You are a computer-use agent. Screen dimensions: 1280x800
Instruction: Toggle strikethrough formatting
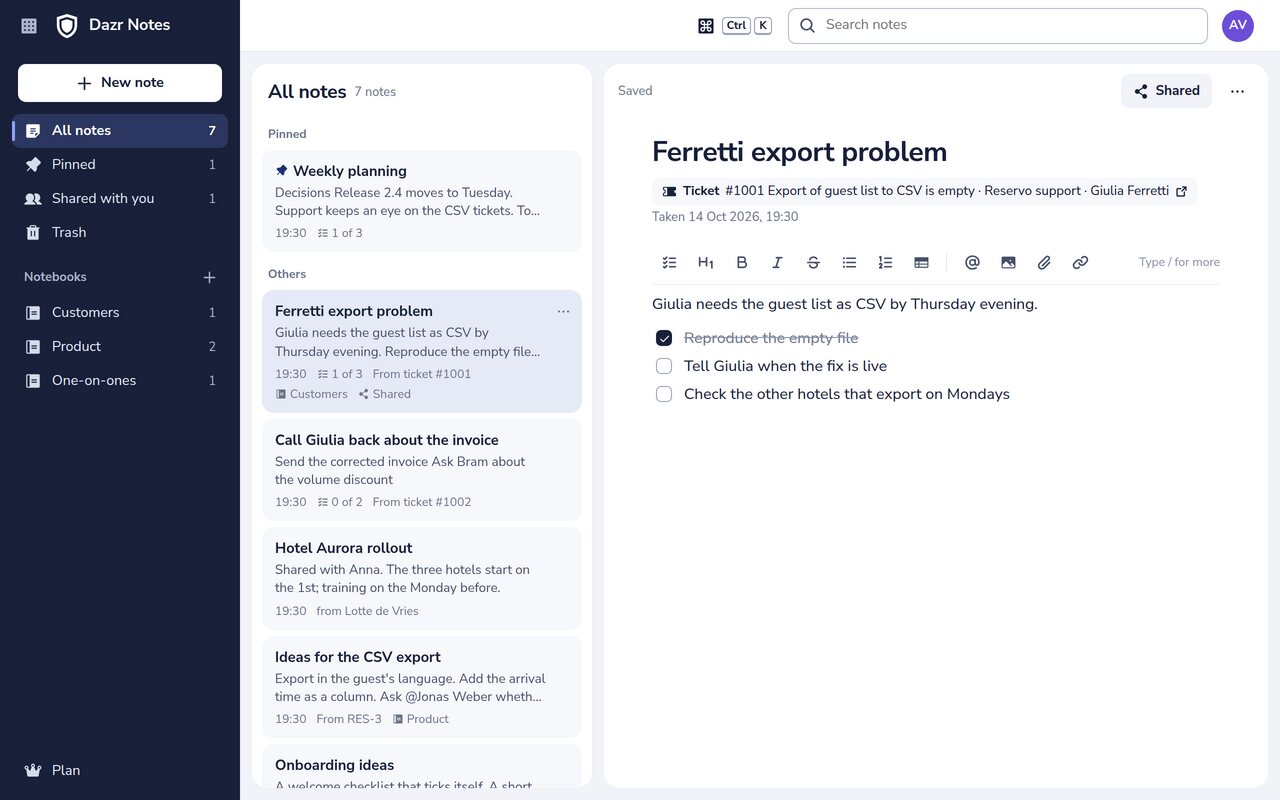pos(813,262)
